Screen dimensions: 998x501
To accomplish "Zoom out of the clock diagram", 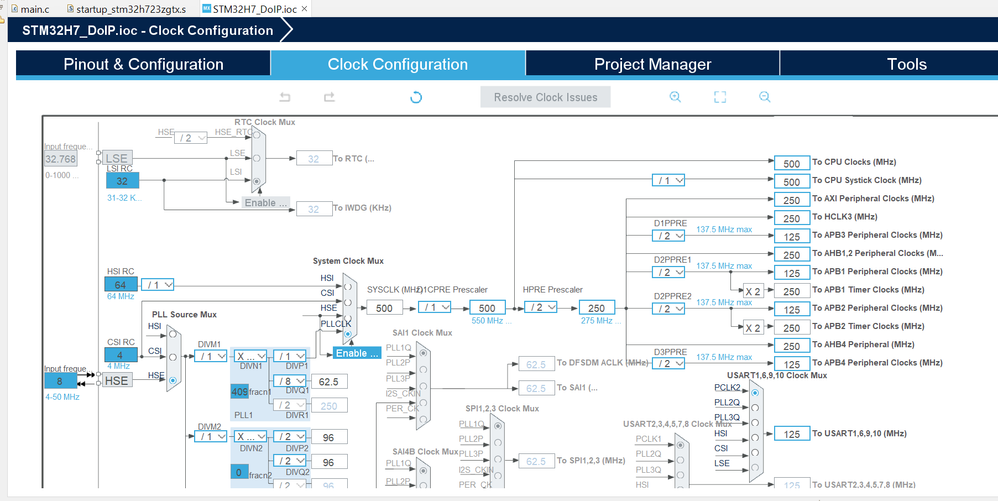I will 764,97.
